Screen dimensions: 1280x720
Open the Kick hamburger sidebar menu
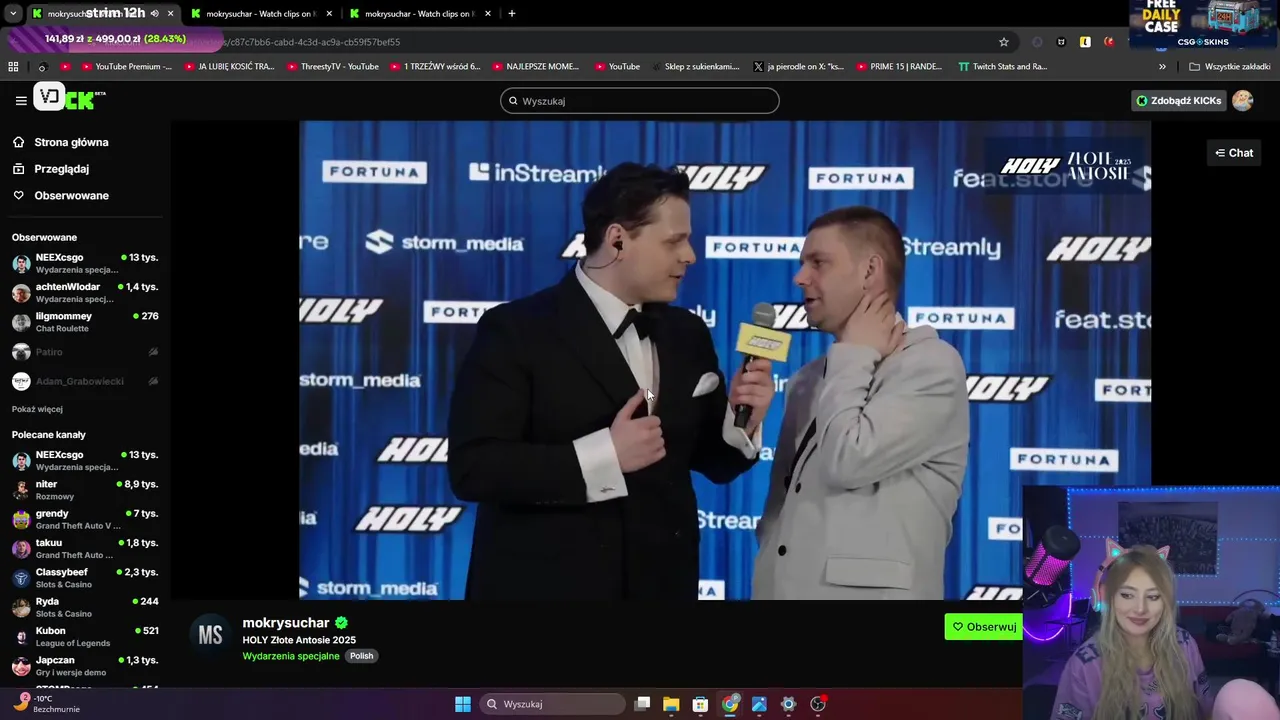pyautogui.click(x=21, y=100)
